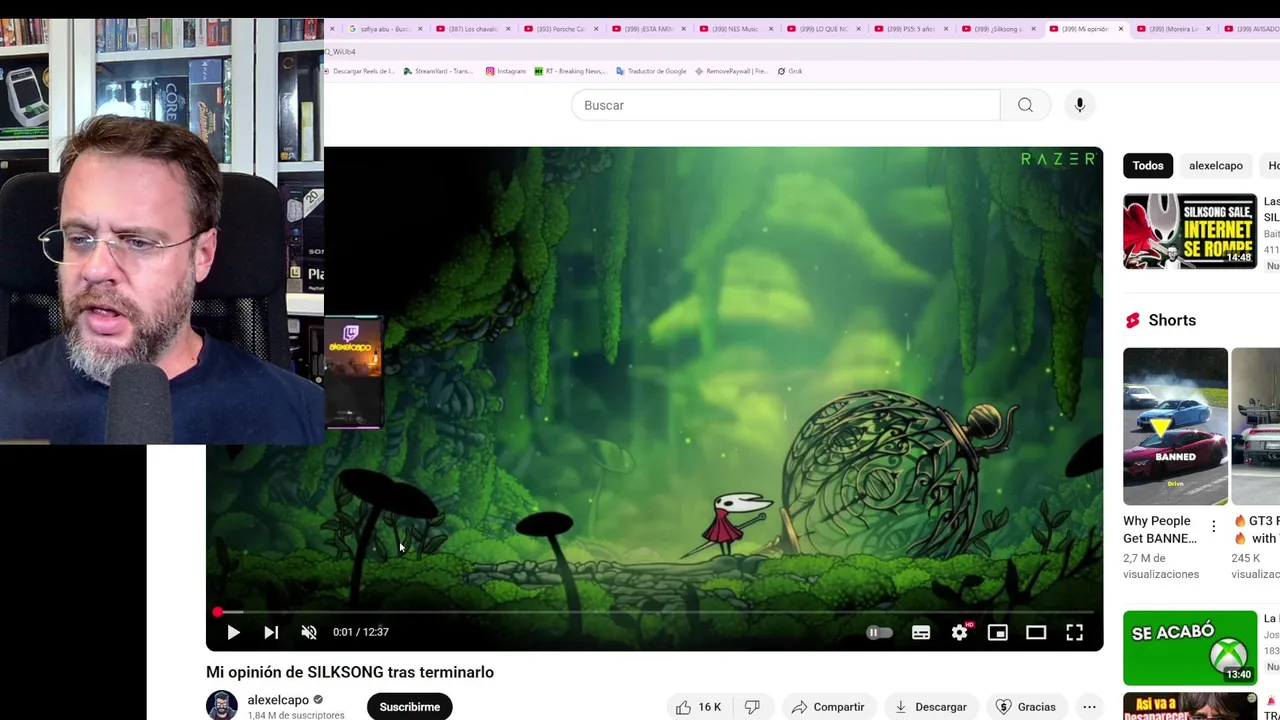Click the 1,84 M de suscriptores text
Screen dimensions: 1280x720
(x=296, y=715)
